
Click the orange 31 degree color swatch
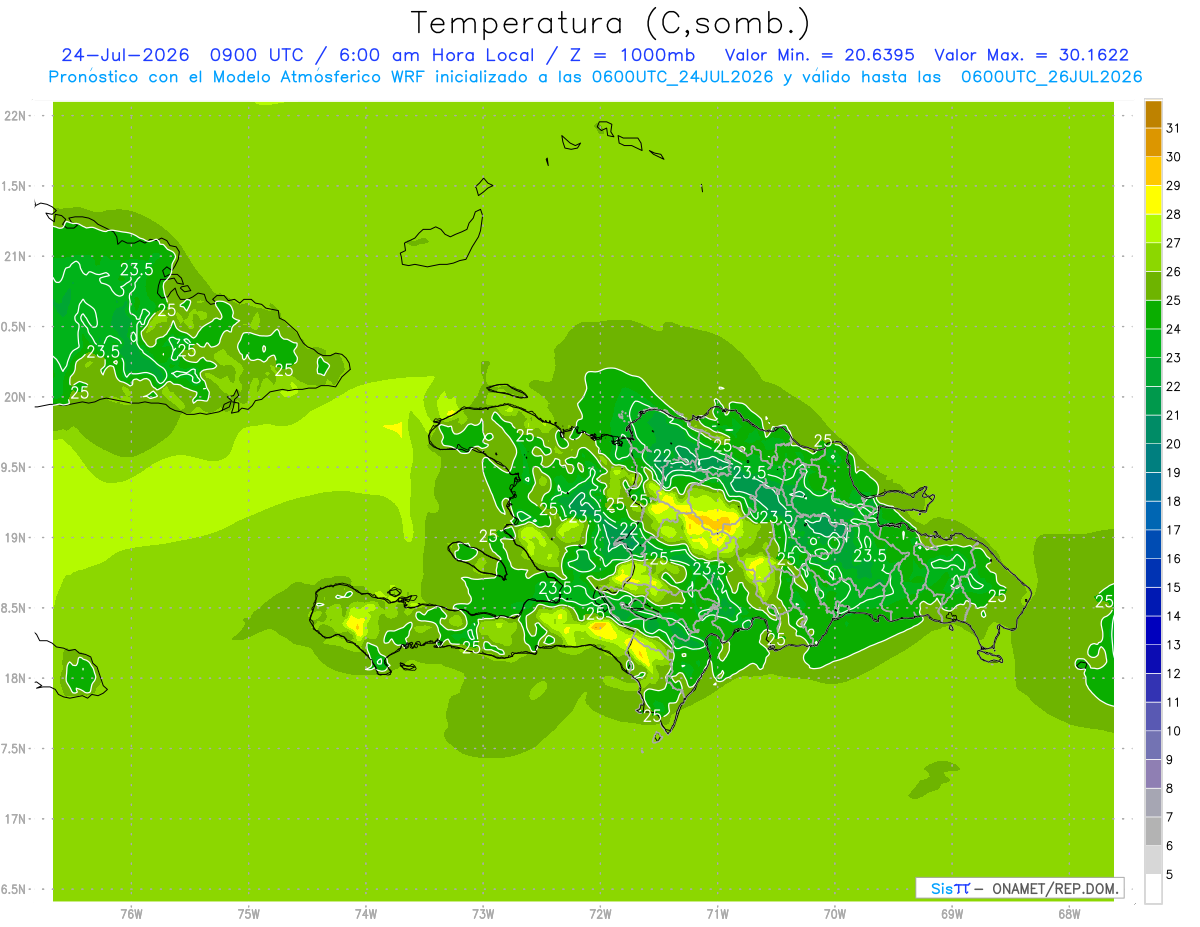[1153, 114]
